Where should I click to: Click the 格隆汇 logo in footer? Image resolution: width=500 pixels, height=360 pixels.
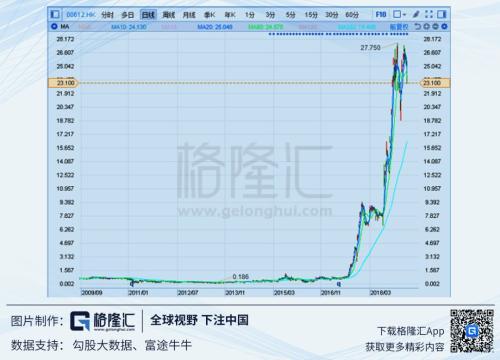pos(102,321)
